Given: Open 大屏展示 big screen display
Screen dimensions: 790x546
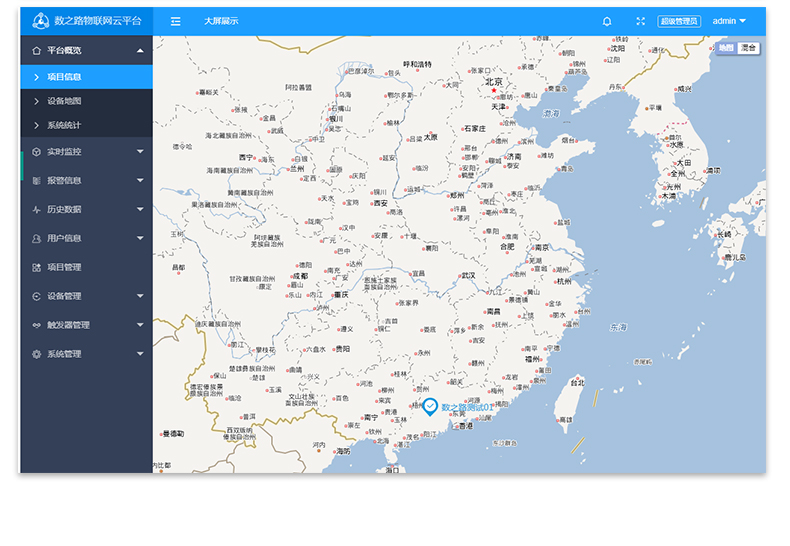Looking at the screenshot, I should tap(221, 21).
